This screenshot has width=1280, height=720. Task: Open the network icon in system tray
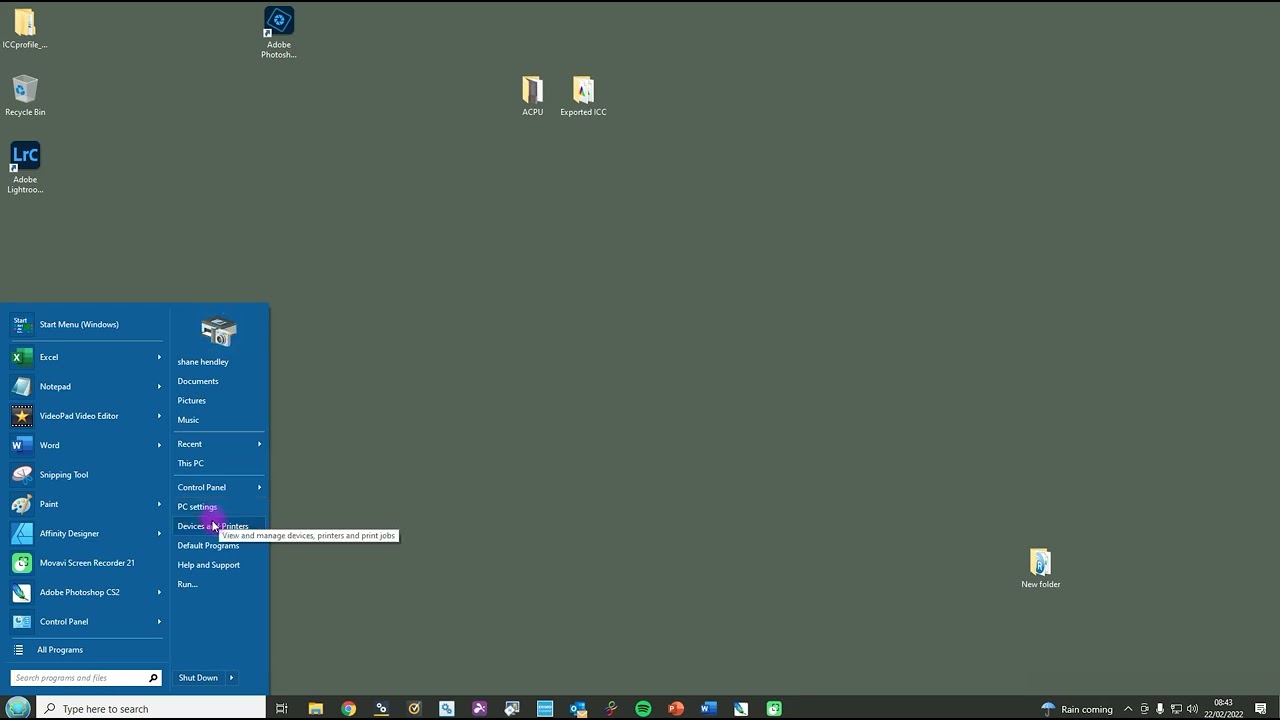click(1176, 709)
